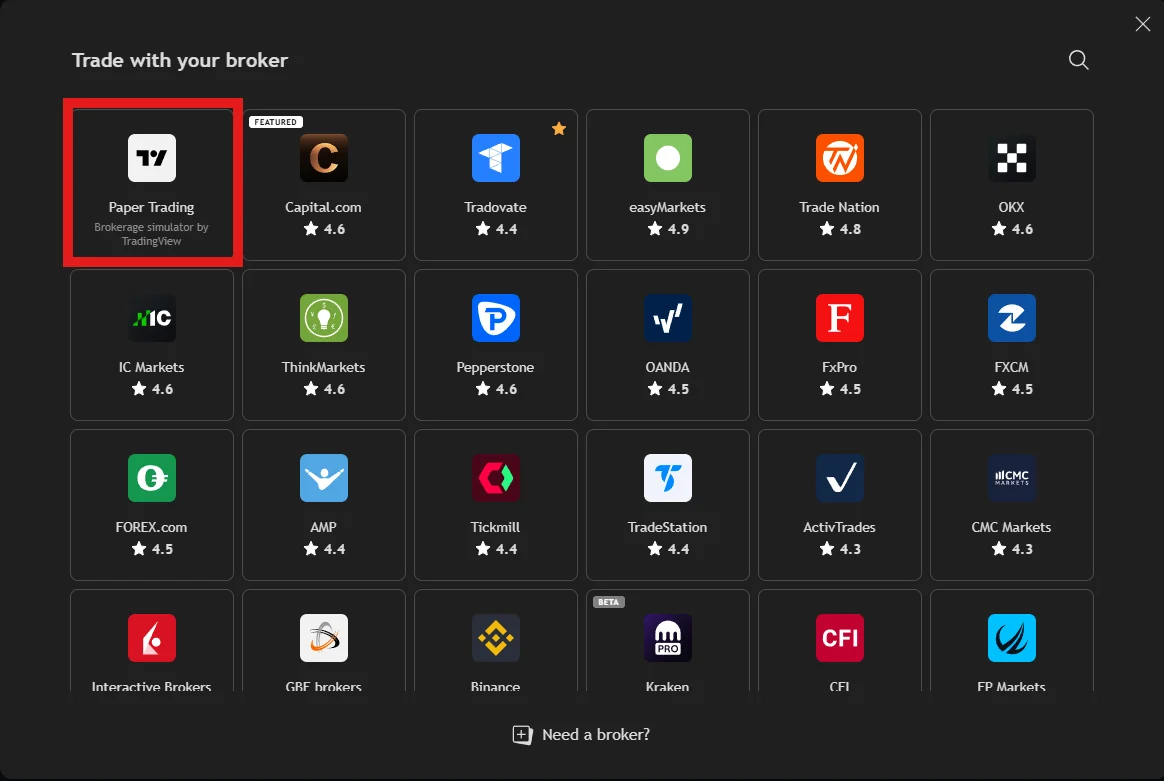Click the gold star on Tradovate card

coord(559,128)
